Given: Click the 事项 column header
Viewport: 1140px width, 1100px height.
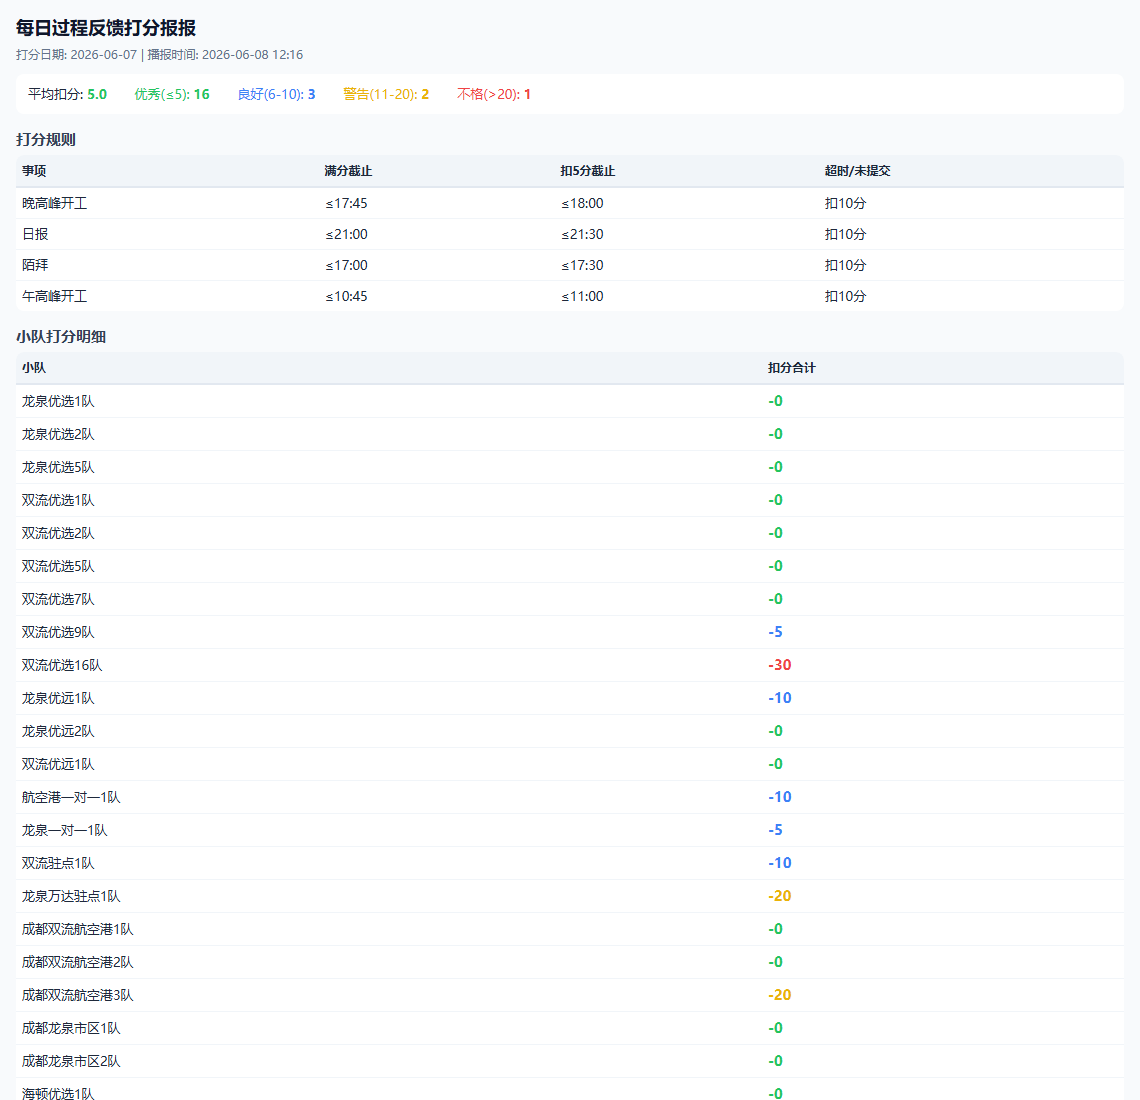Looking at the screenshot, I should point(34,171).
